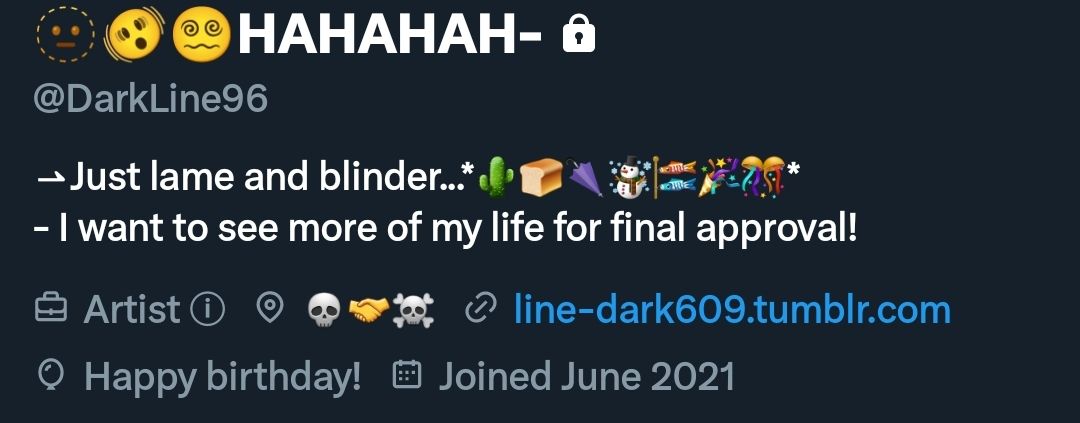The width and height of the screenshot is (1080, 423).
Task: Click the cactus emoji in bio
Action: point(497,177)
